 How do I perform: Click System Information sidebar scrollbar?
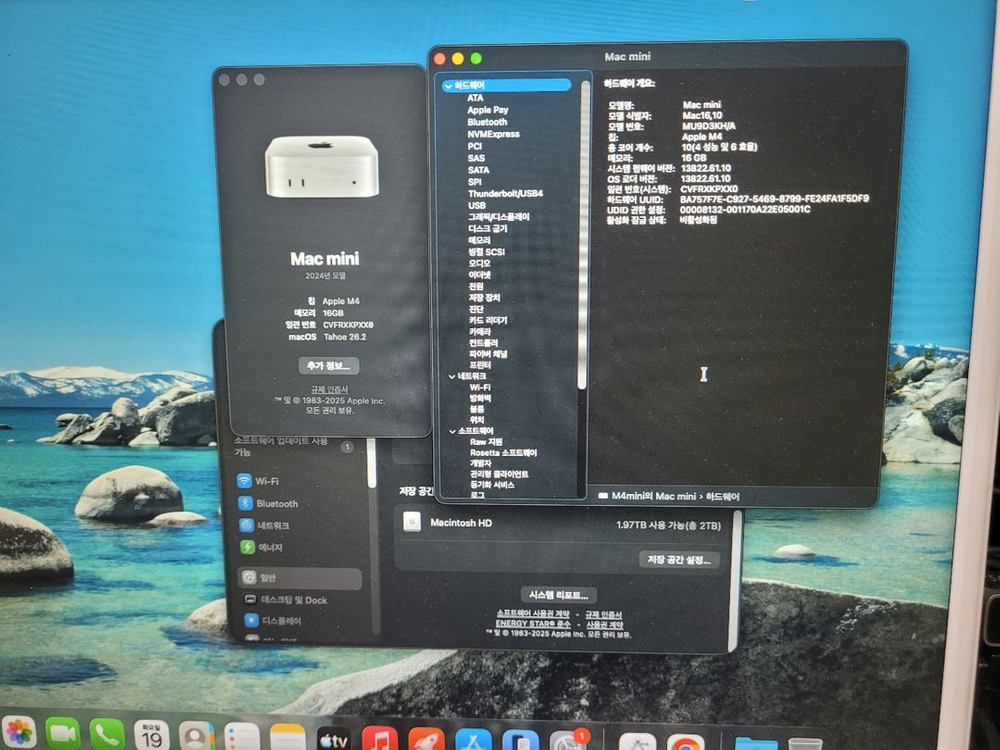(x=582, y=236)
